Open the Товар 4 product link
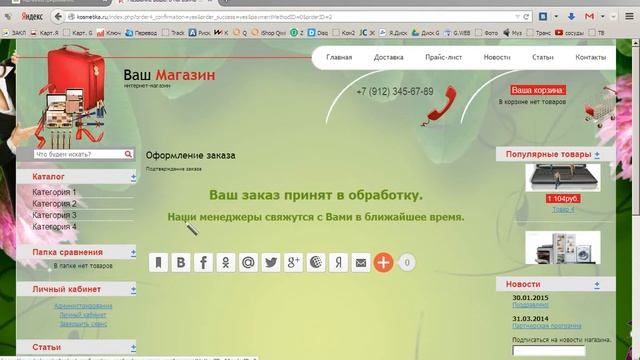The height and width of the screenshot is (360, 640). pos(563,209)
